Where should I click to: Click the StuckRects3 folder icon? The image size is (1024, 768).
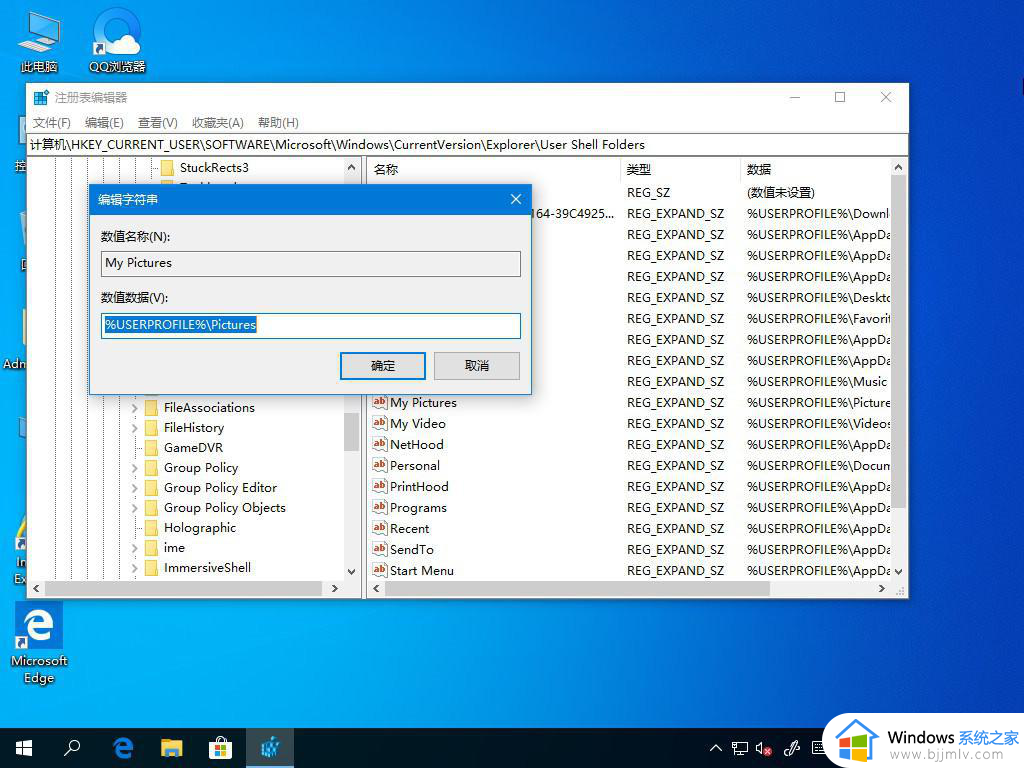click(167, 168)
